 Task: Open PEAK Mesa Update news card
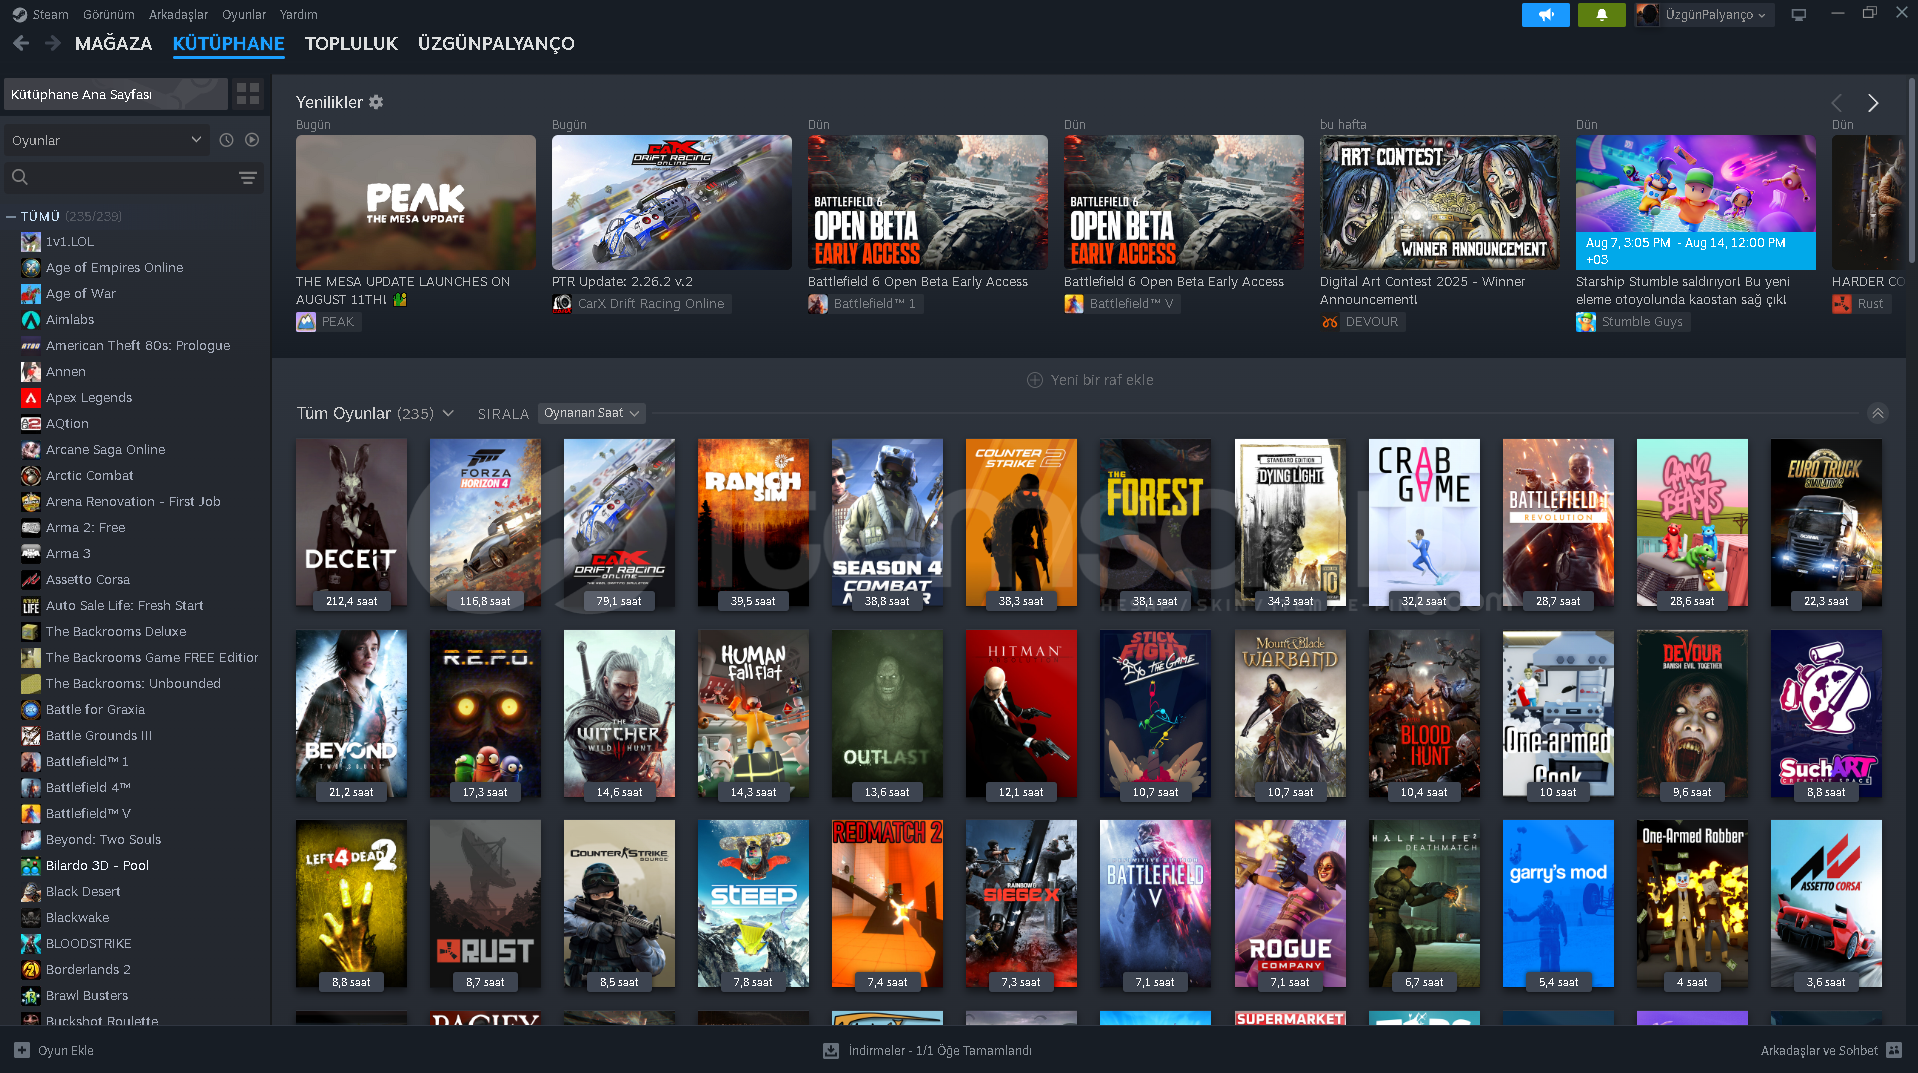(x=416, y=202)
